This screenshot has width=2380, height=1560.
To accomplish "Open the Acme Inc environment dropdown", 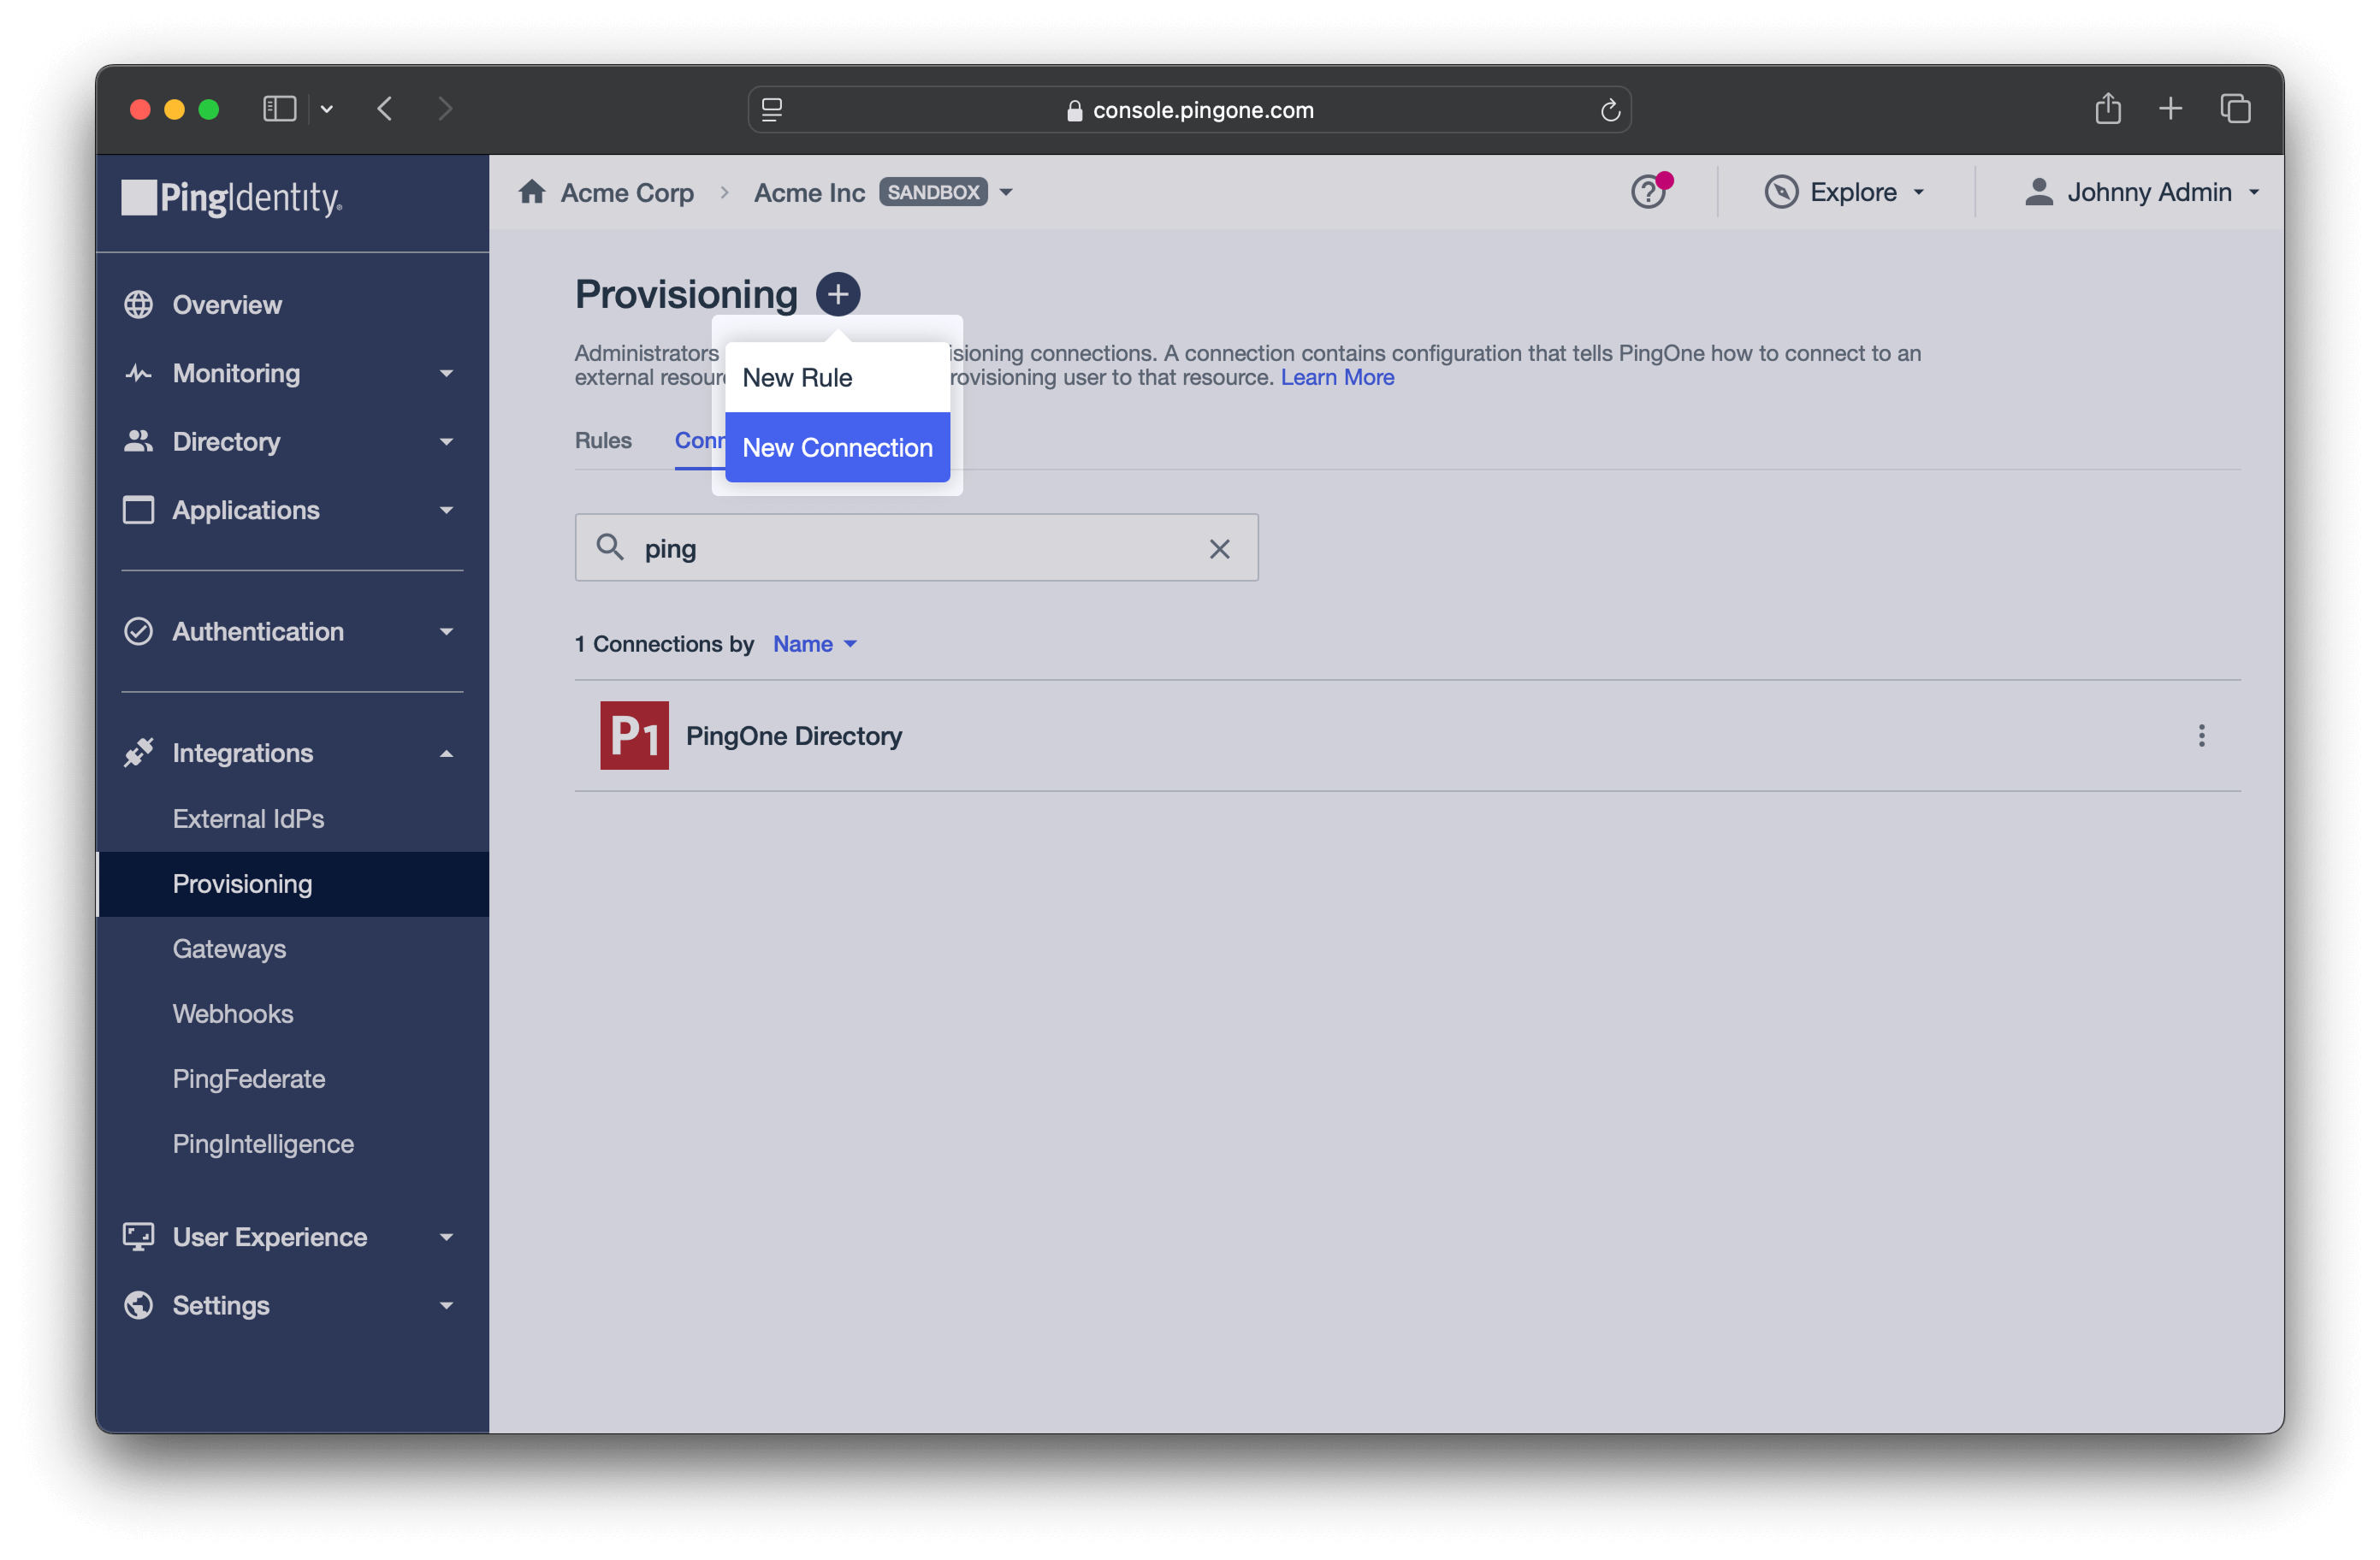I will coord(1006,192).
